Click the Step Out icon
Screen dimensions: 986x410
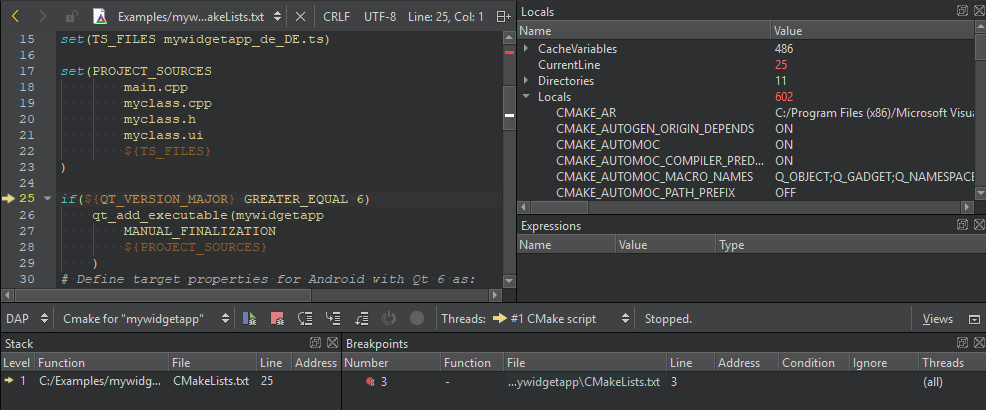point(361,319)
